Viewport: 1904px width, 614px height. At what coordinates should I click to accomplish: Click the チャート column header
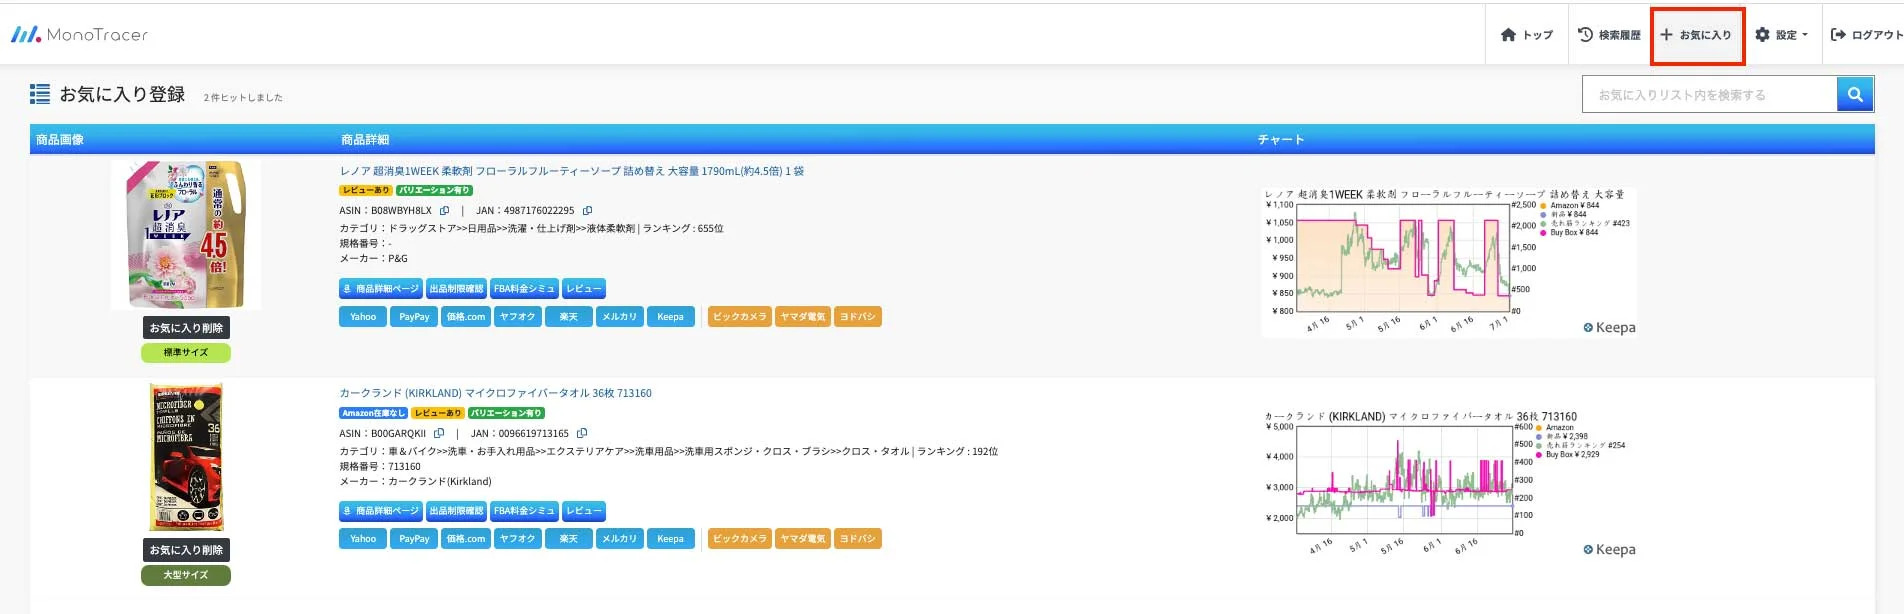[1281, 140]
